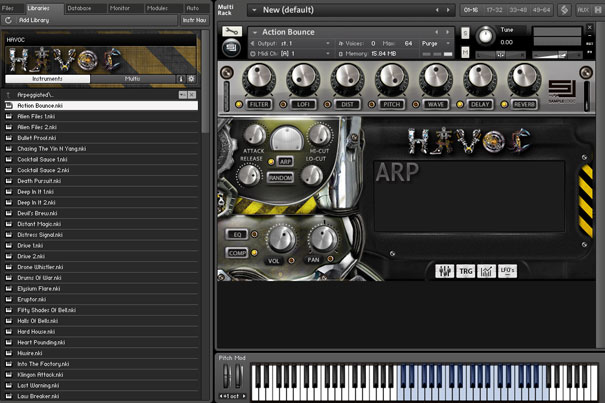Open the graph envelope page icon
Image resolution: width=605 pixels, height=403 pixels.
(x=488, y=271)
